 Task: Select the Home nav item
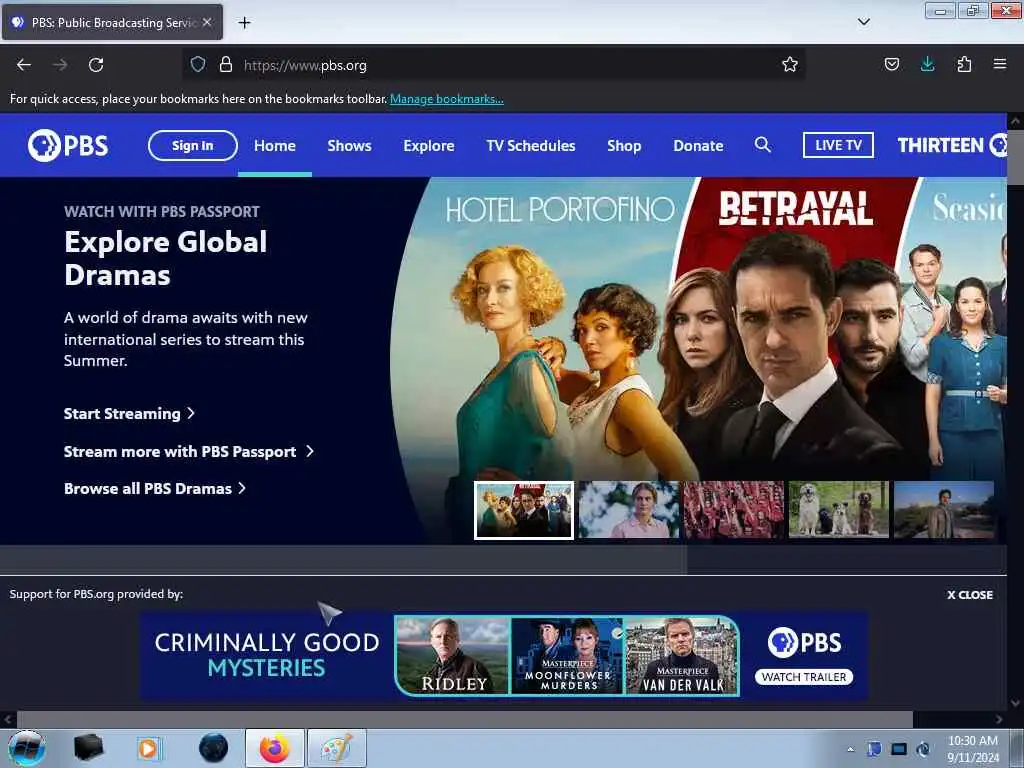coord(275,145)
